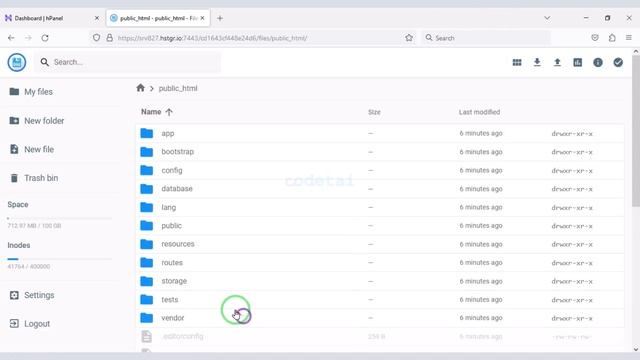Reload the page with browser refresh icon
Viewport: 640px width, 360px height.
click(45, 38)
